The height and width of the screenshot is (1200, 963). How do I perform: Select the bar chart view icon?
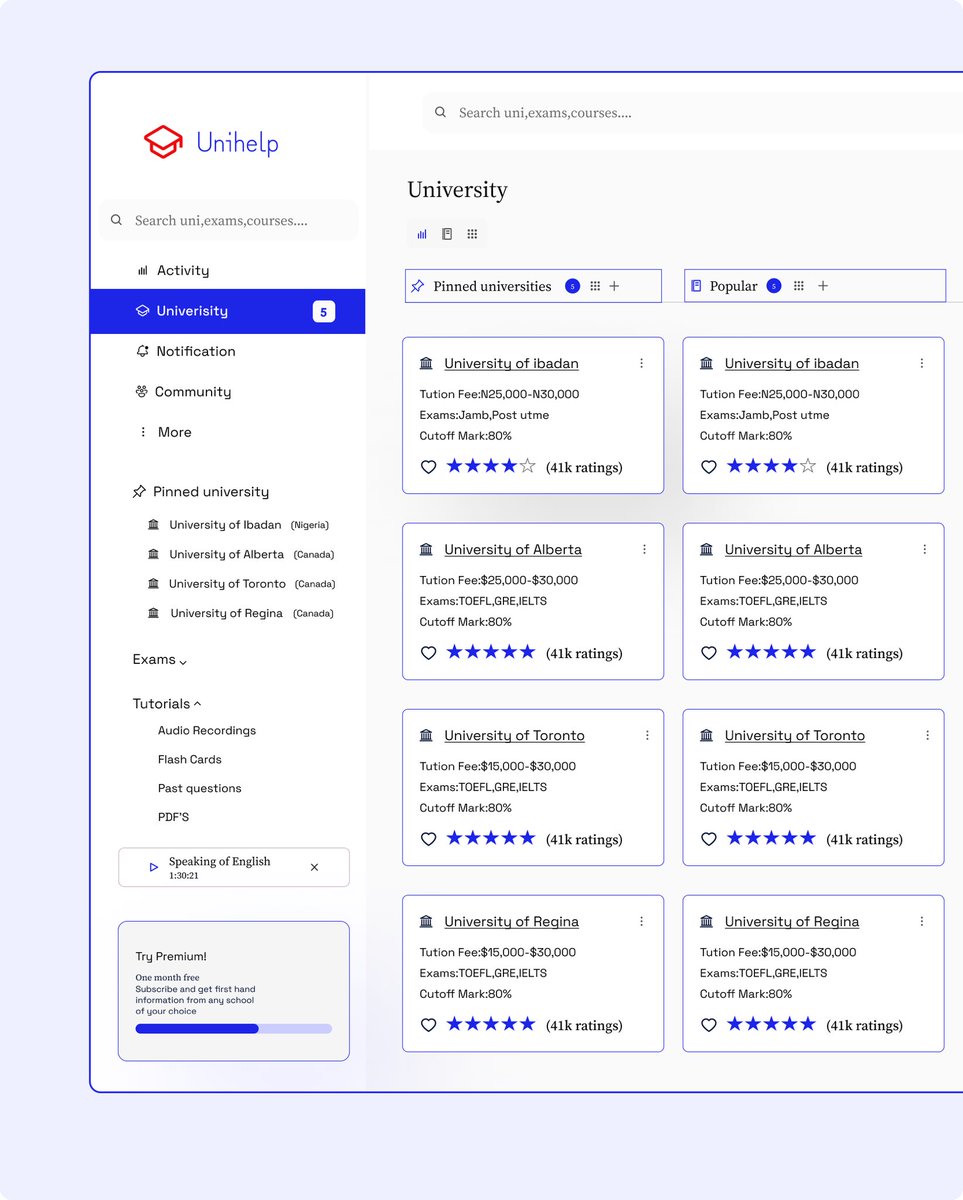click(421, 233)
